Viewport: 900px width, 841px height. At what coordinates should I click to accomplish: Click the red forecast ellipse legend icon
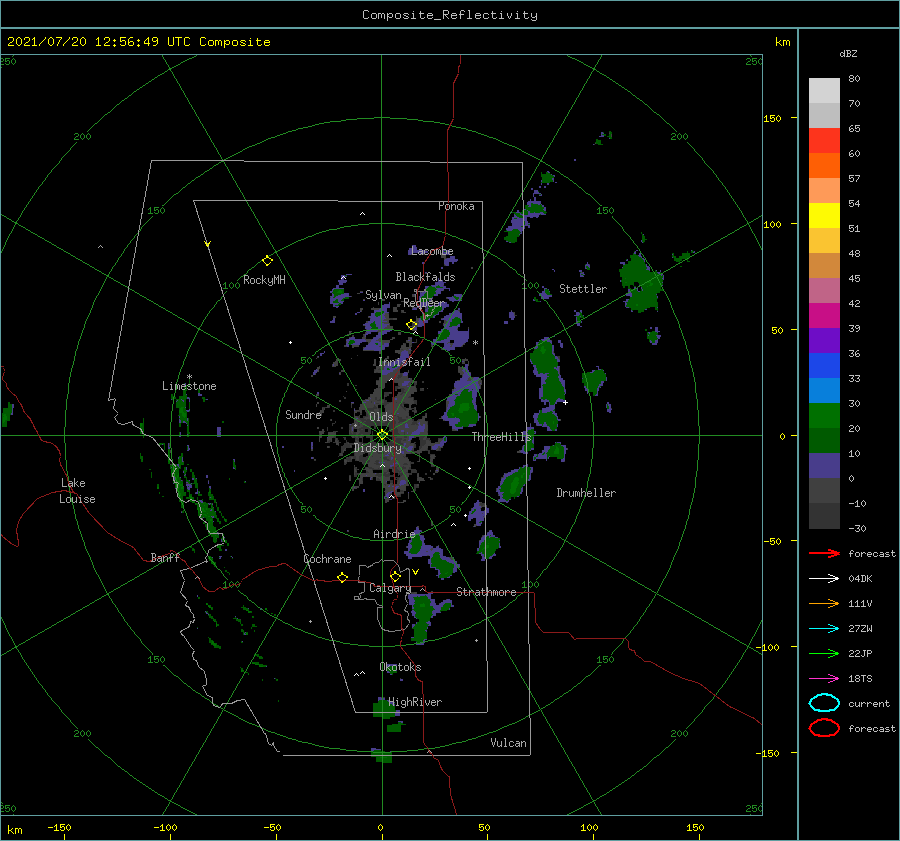point(824,728)
